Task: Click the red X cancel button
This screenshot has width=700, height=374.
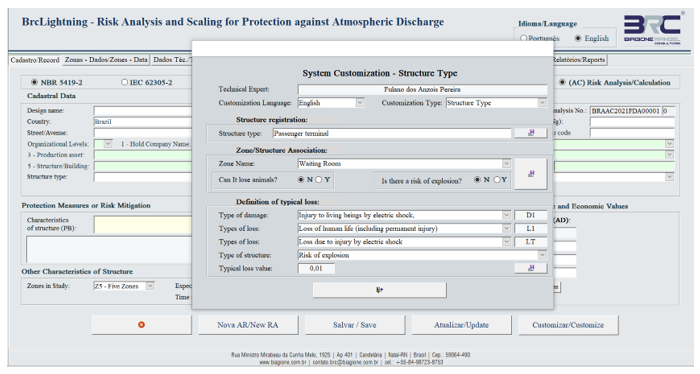Action: 142,325
